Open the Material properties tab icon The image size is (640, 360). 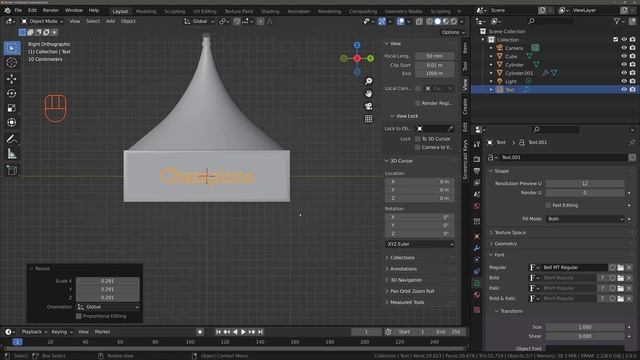pyautogui.click(x=477, y=295)
